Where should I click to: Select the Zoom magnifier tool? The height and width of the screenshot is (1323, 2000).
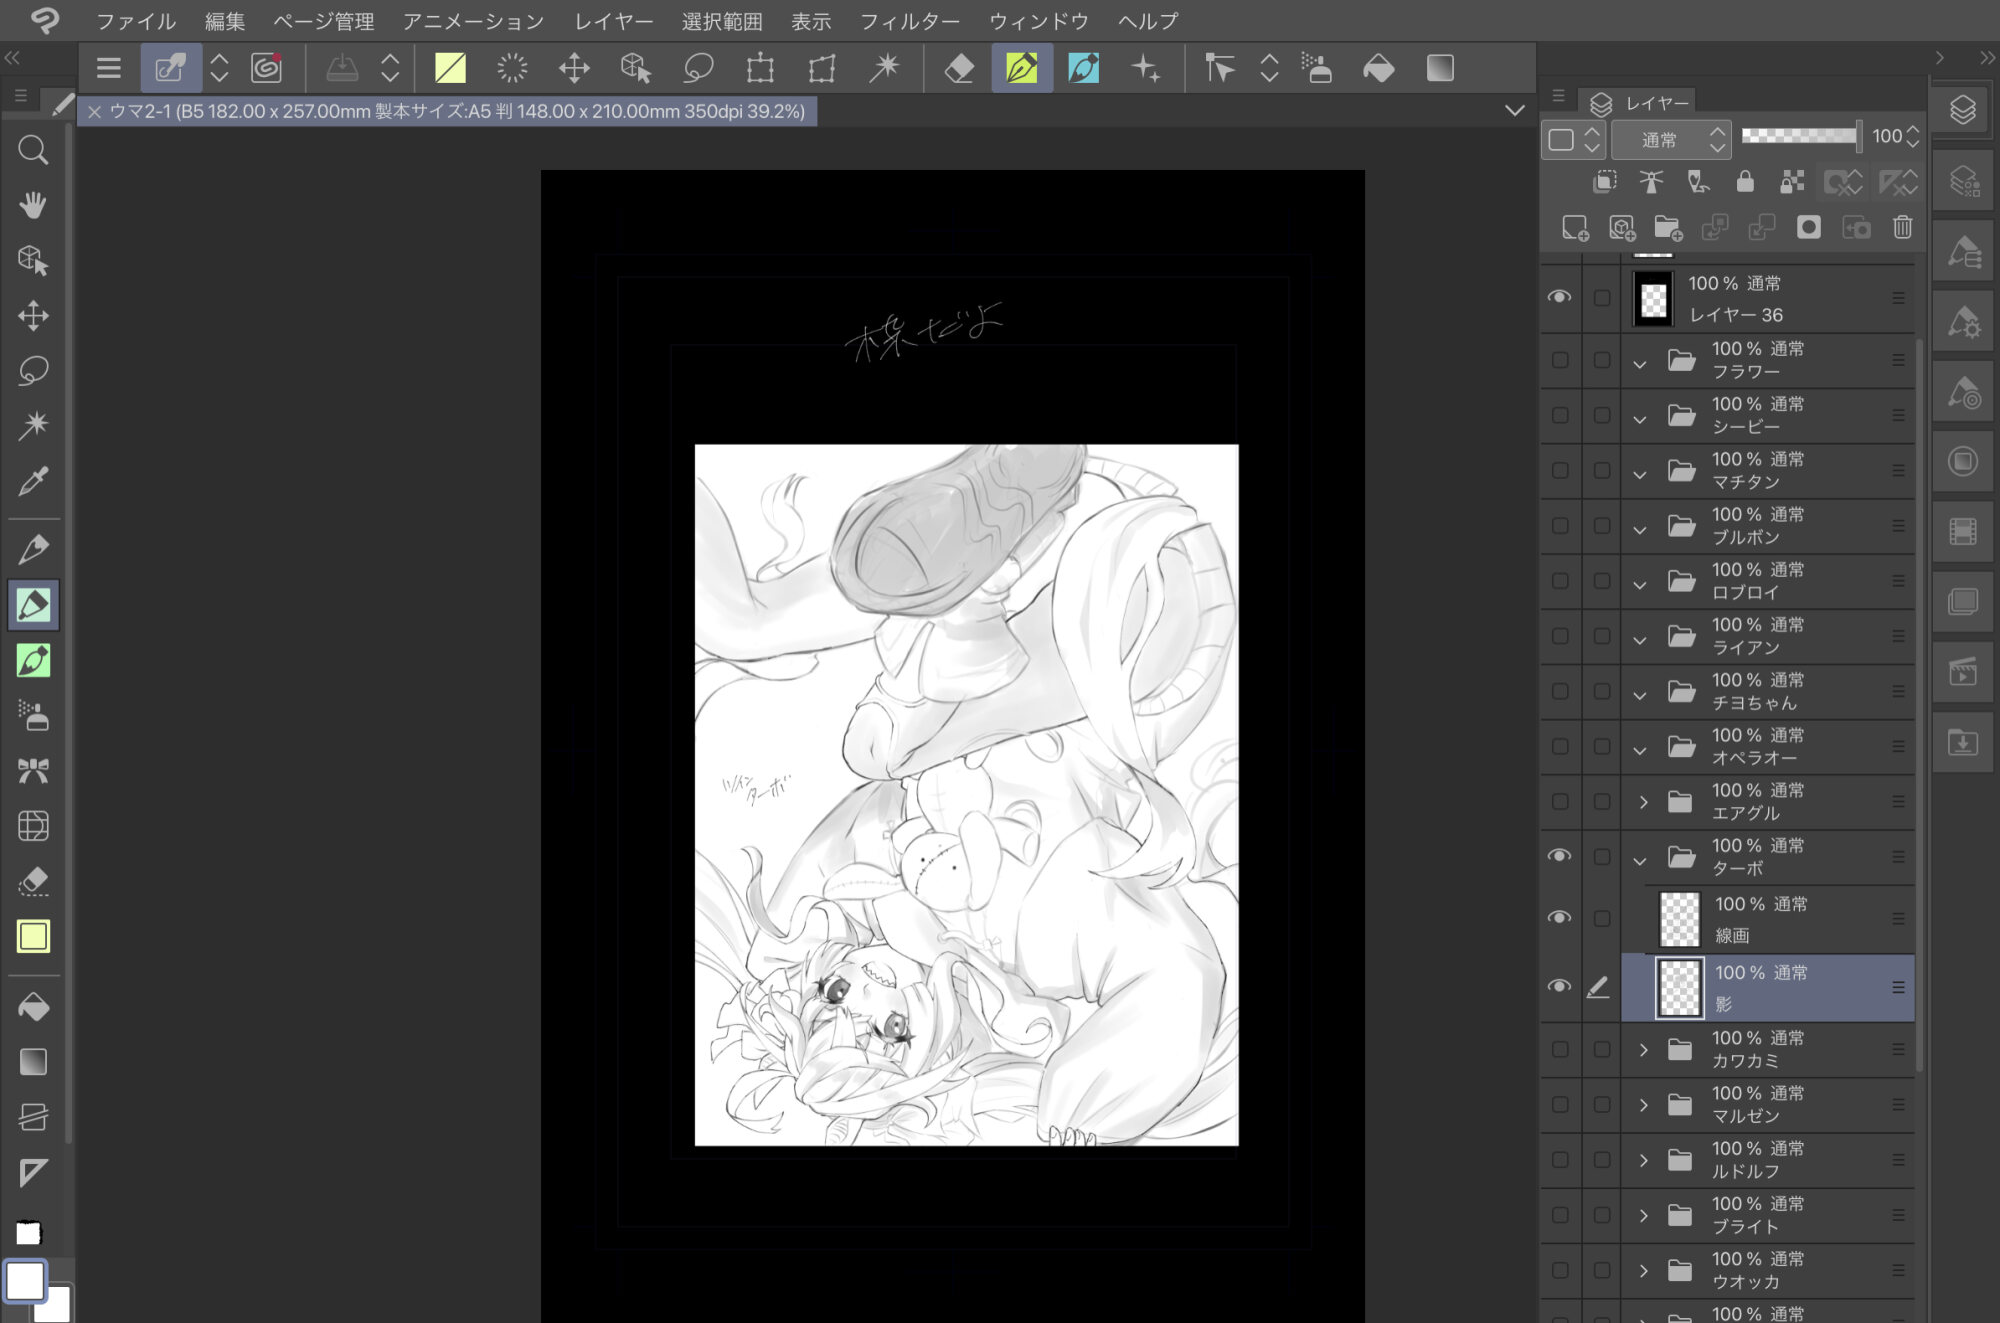[x=33, y=150]
